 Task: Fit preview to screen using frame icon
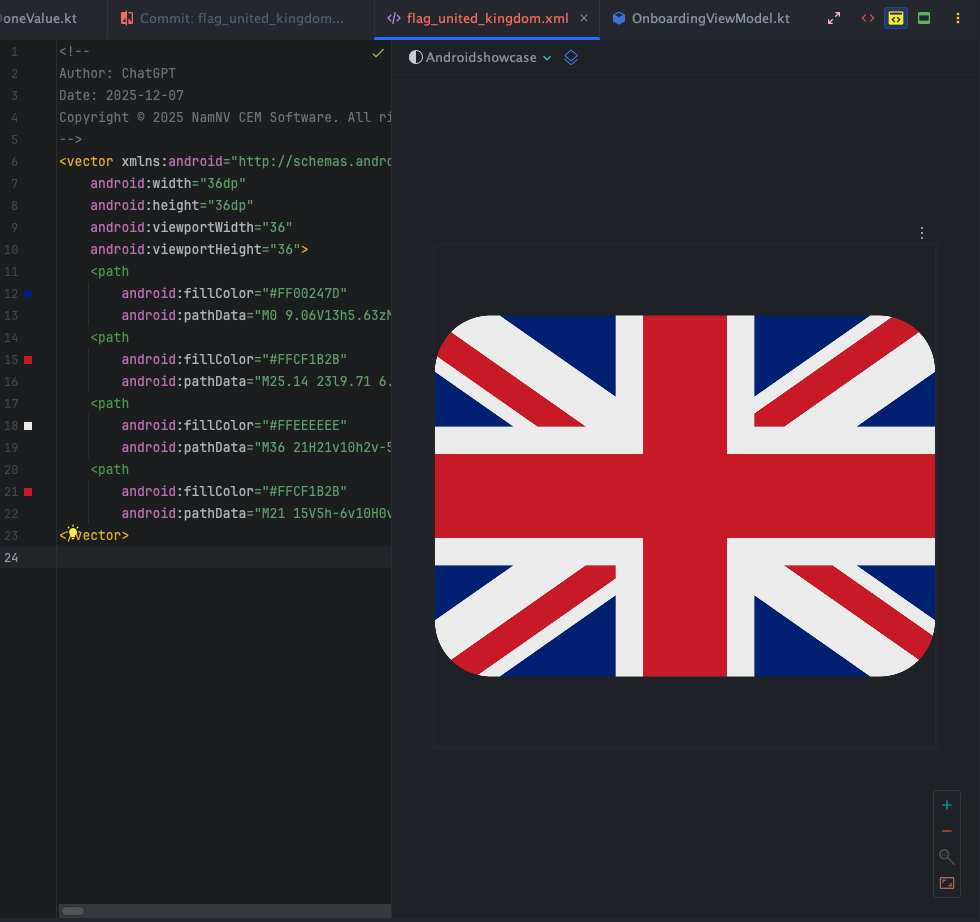946,883
